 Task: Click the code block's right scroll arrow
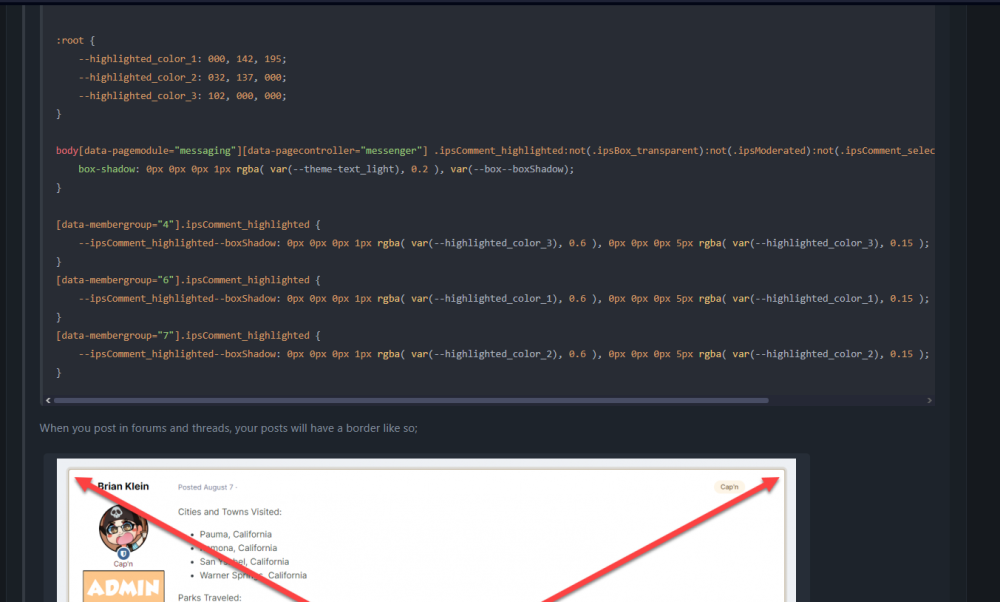pos(930,400)
